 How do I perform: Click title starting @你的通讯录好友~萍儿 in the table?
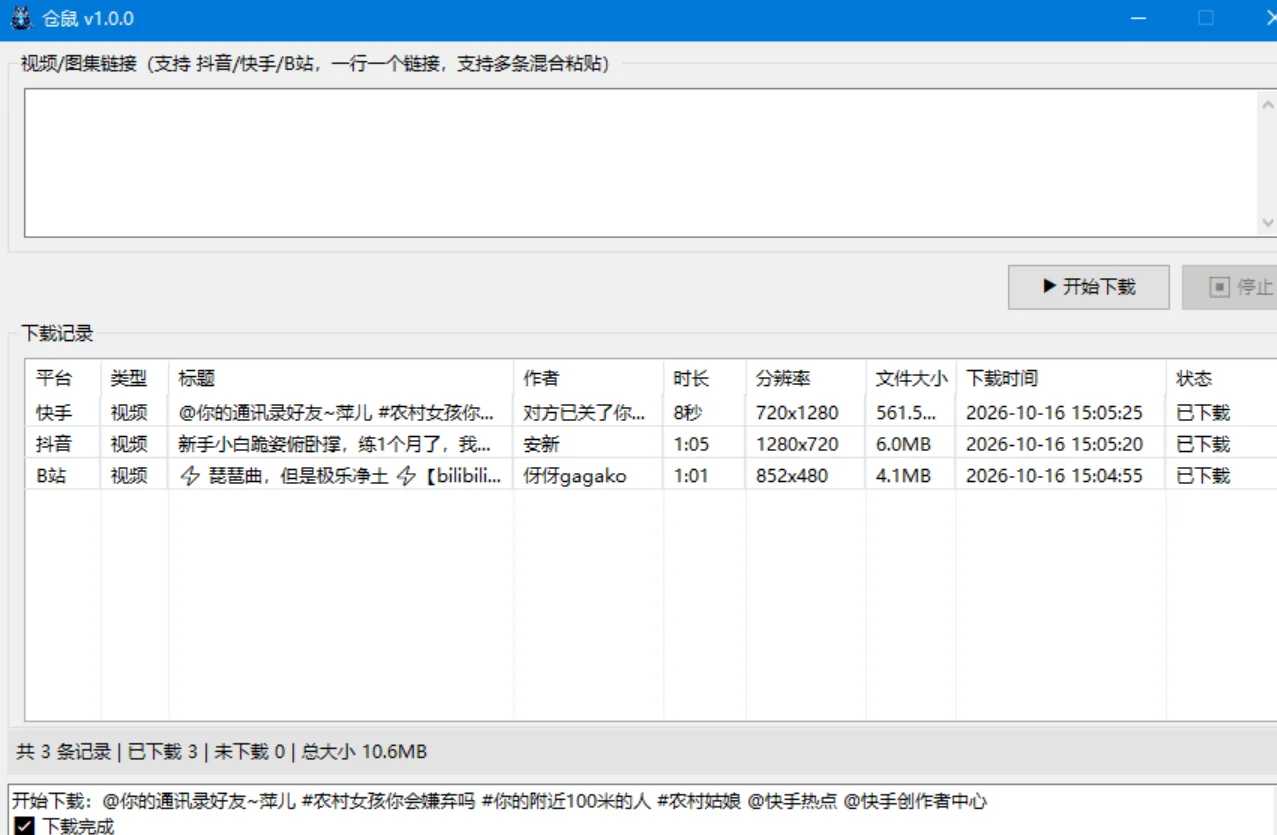click(337, 412)
